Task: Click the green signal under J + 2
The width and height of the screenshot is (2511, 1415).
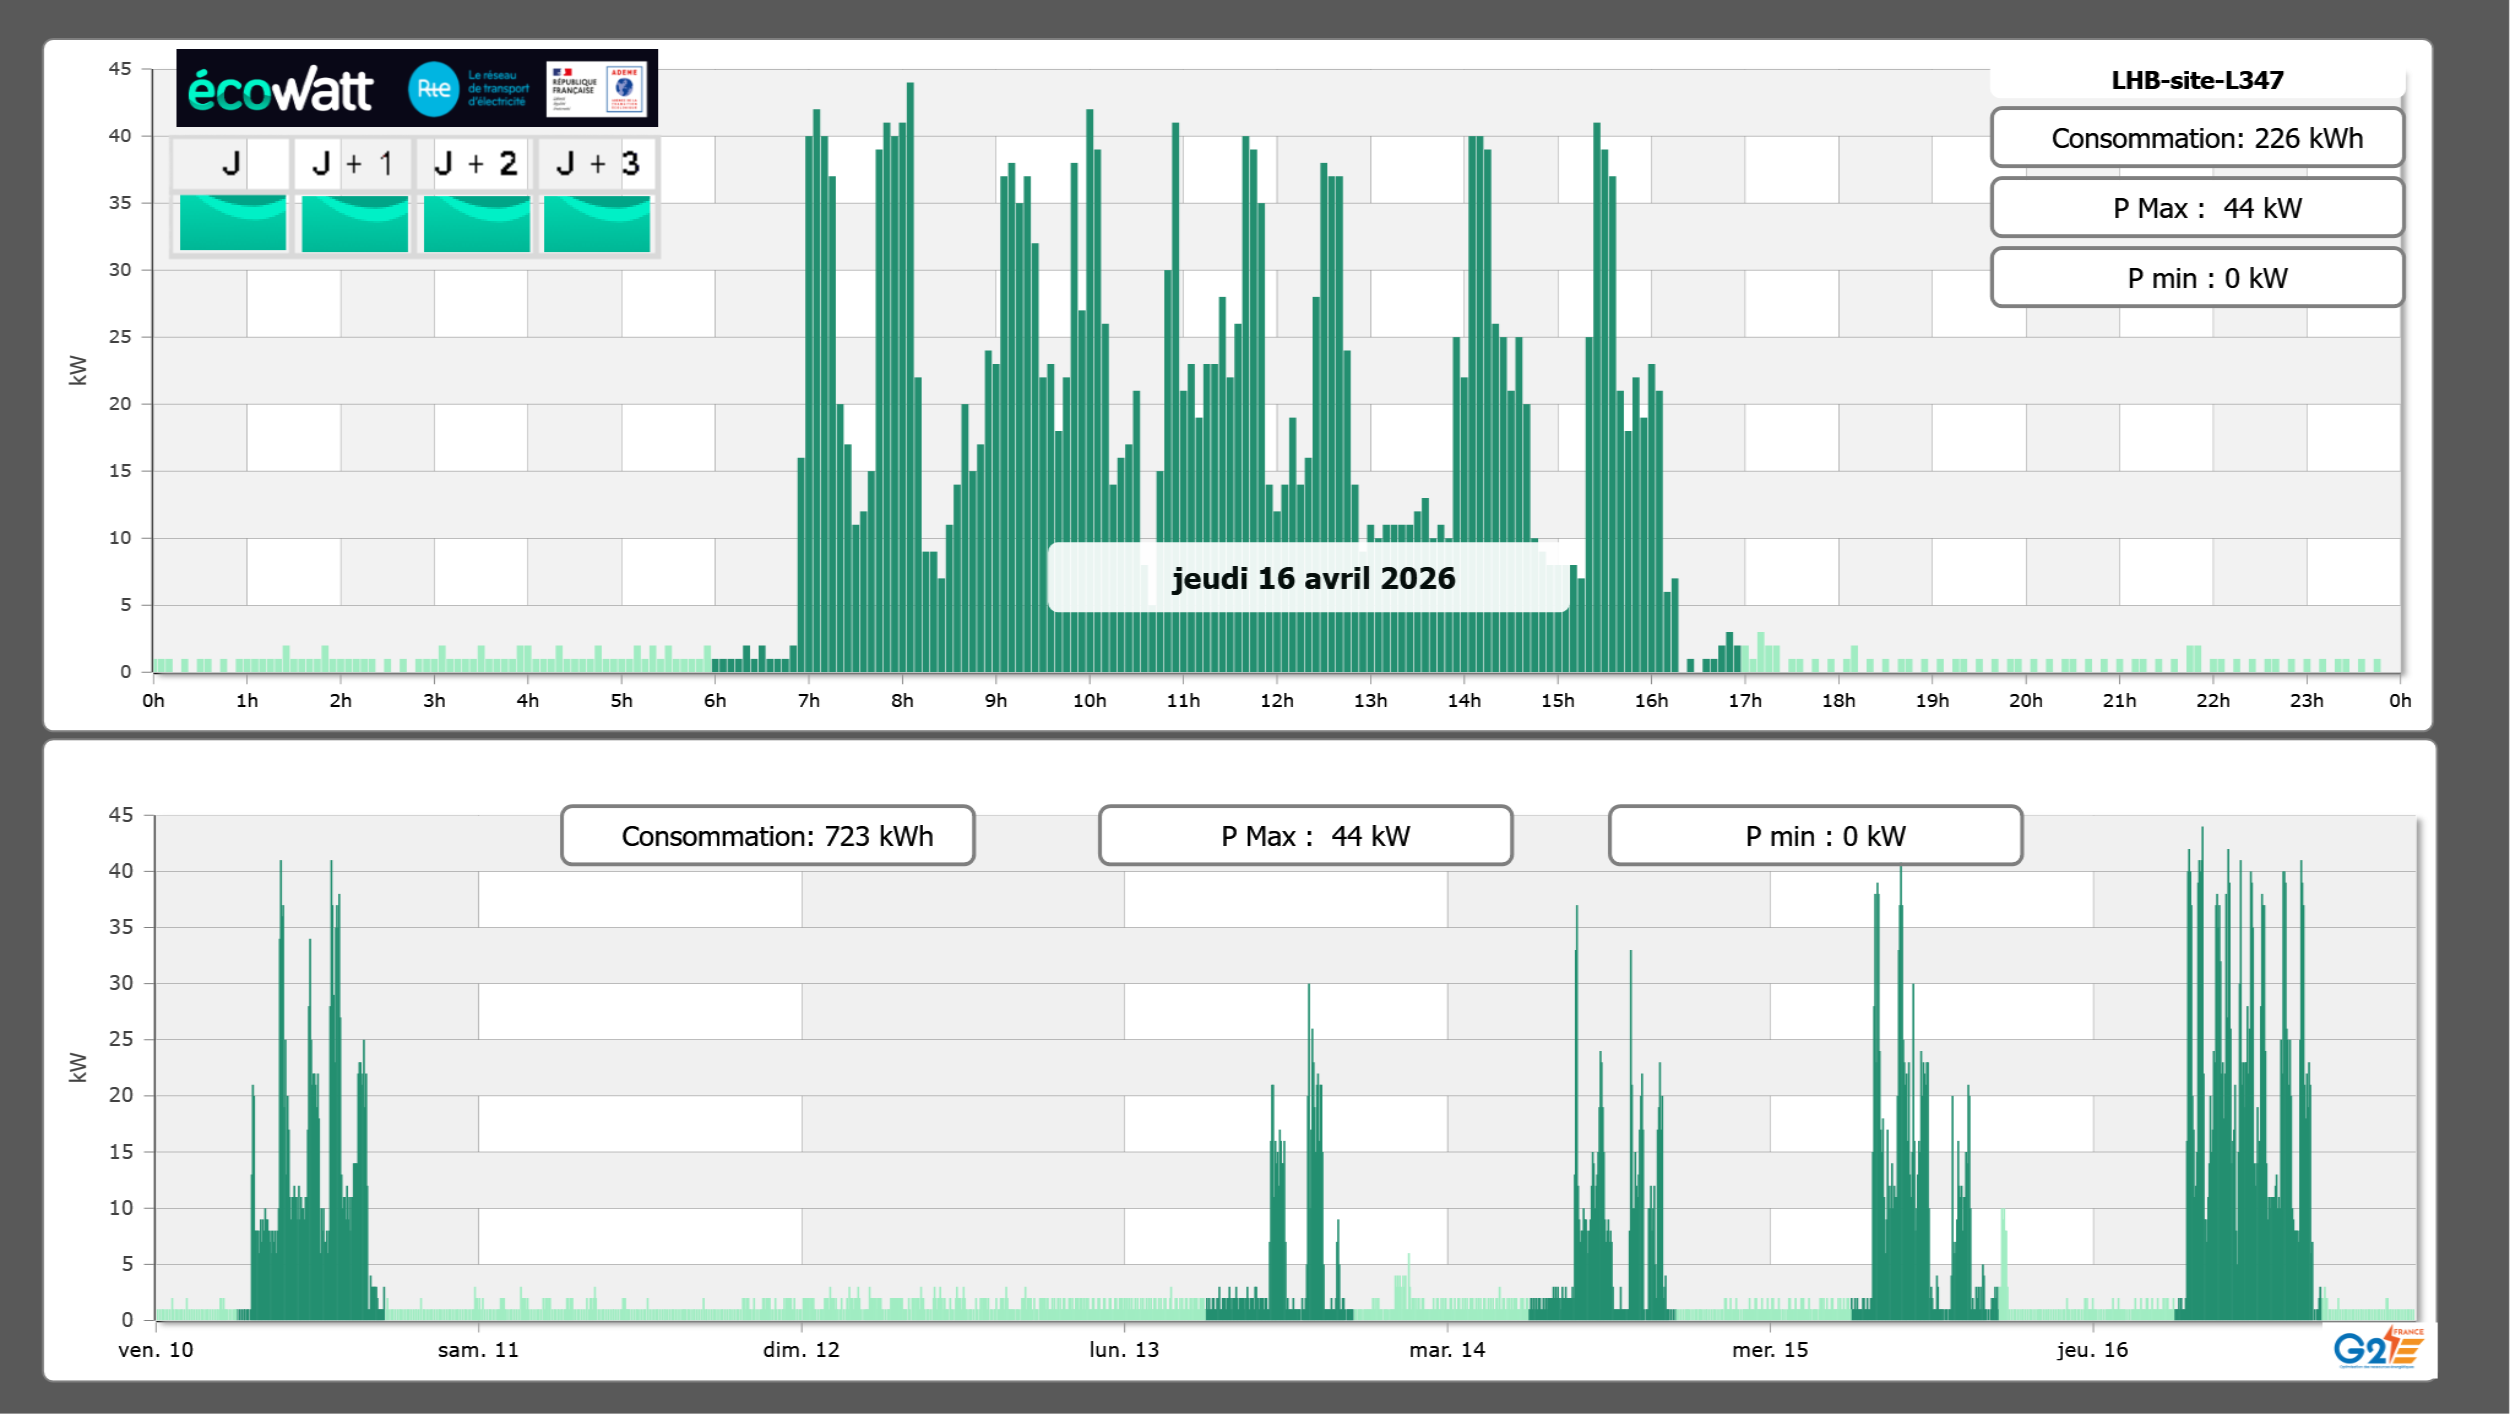Action: [x=477, y=223]
